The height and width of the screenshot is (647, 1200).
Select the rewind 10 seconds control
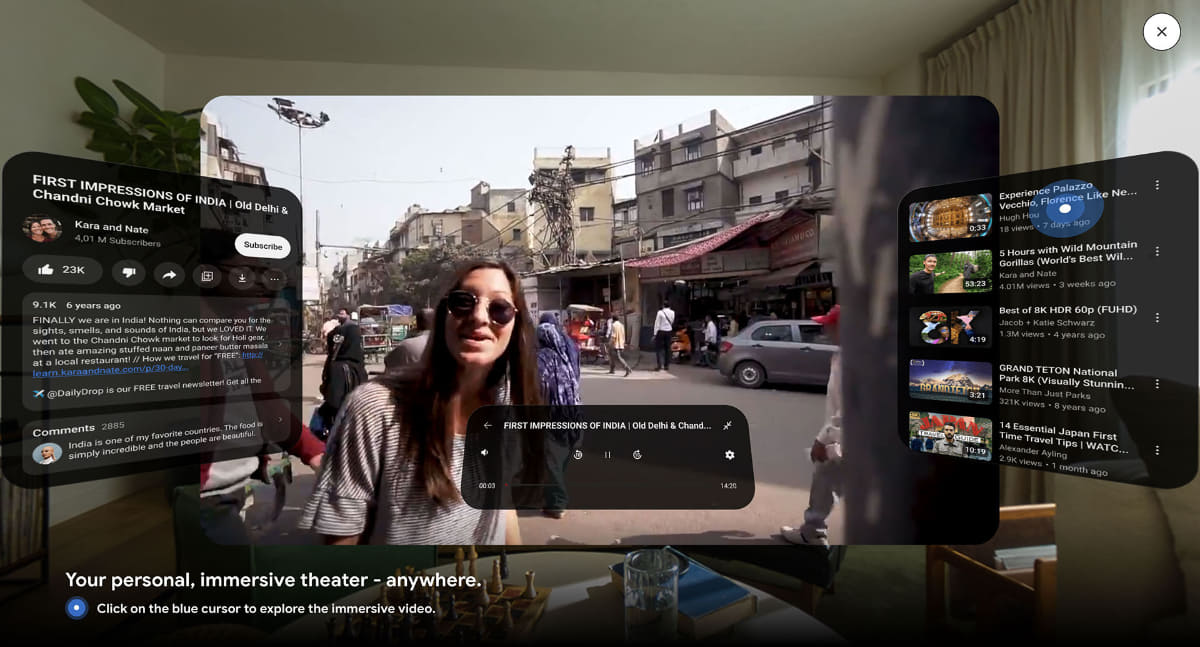(x=579, y=455)
